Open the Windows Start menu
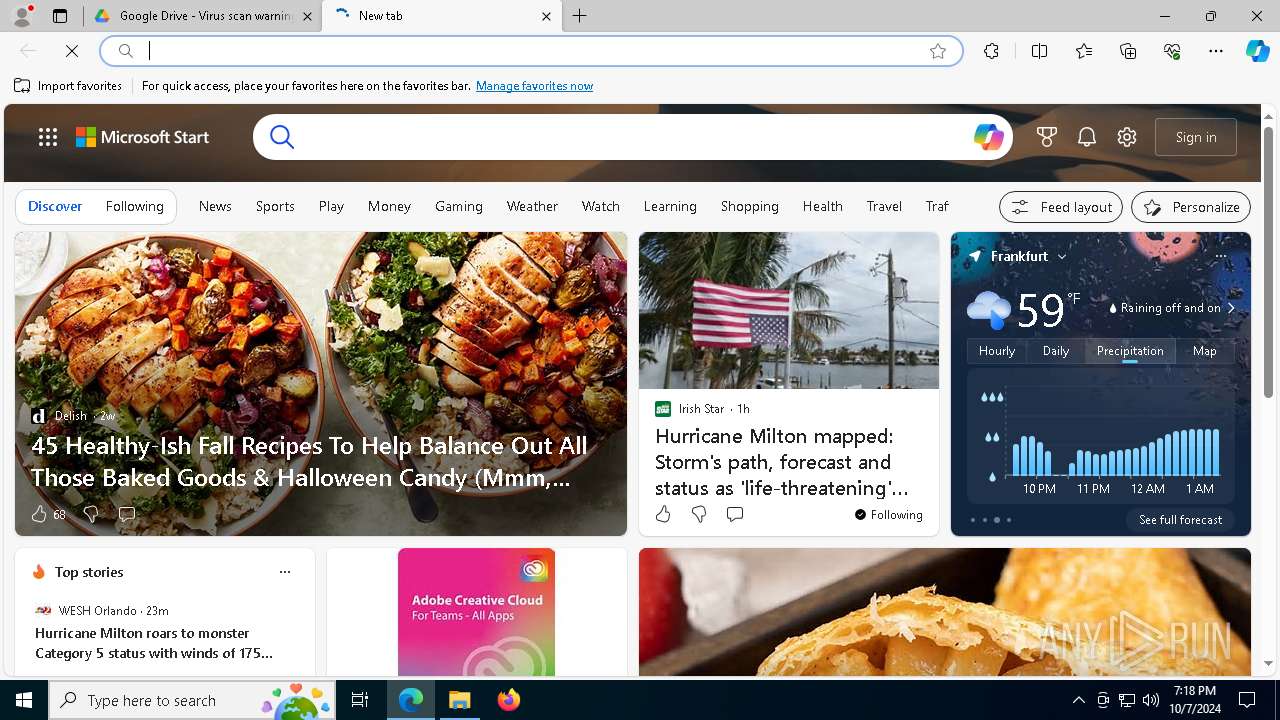Viewport: 1280px width, 720px height. [24, 700]
